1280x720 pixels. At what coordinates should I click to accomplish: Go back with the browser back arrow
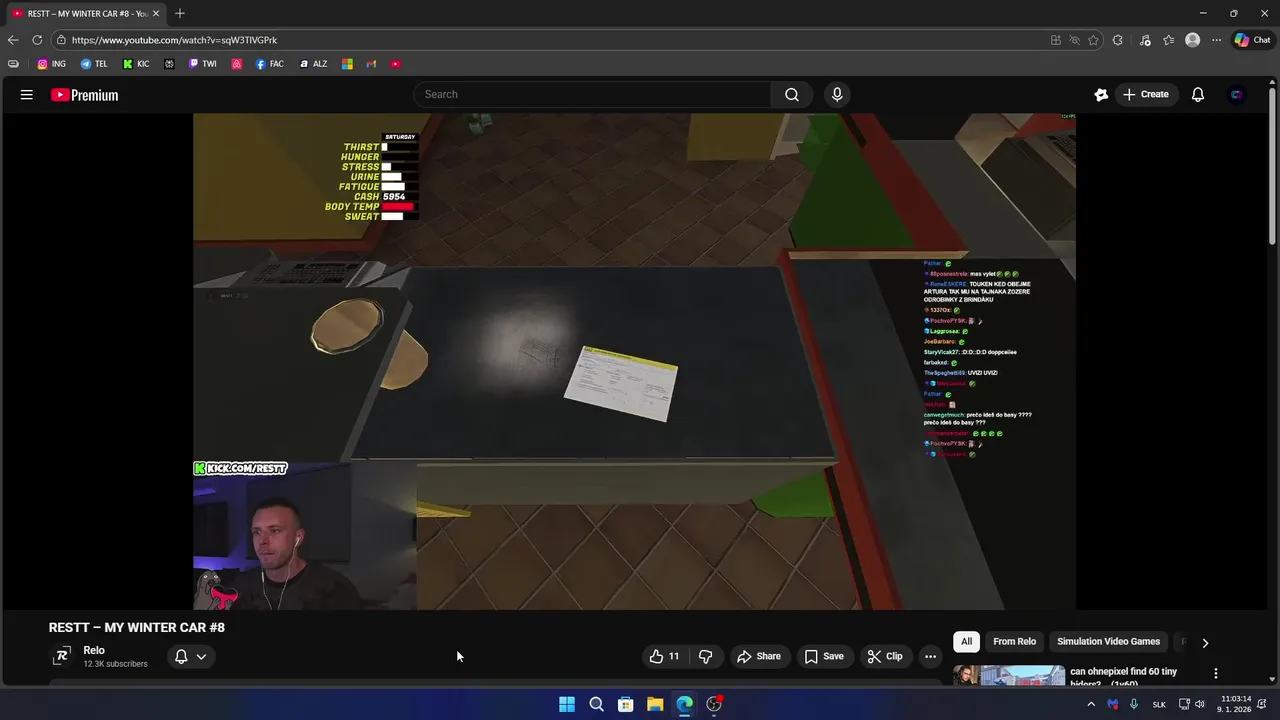(x=13, y=40)
